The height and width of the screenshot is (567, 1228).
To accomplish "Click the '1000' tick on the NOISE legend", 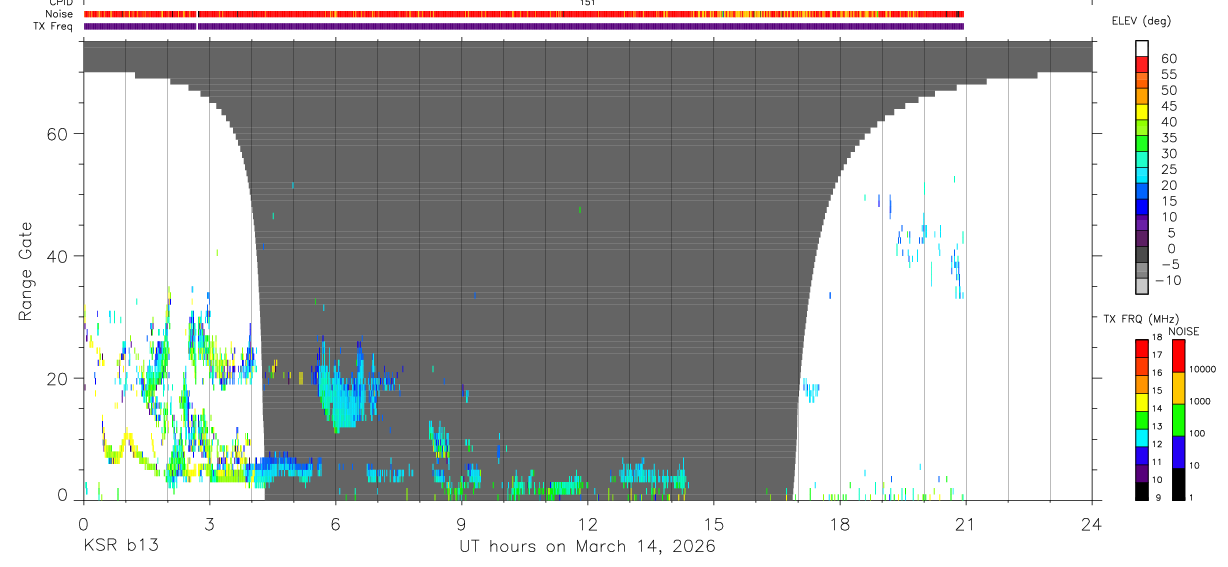I will click(x=1202, y=401).
